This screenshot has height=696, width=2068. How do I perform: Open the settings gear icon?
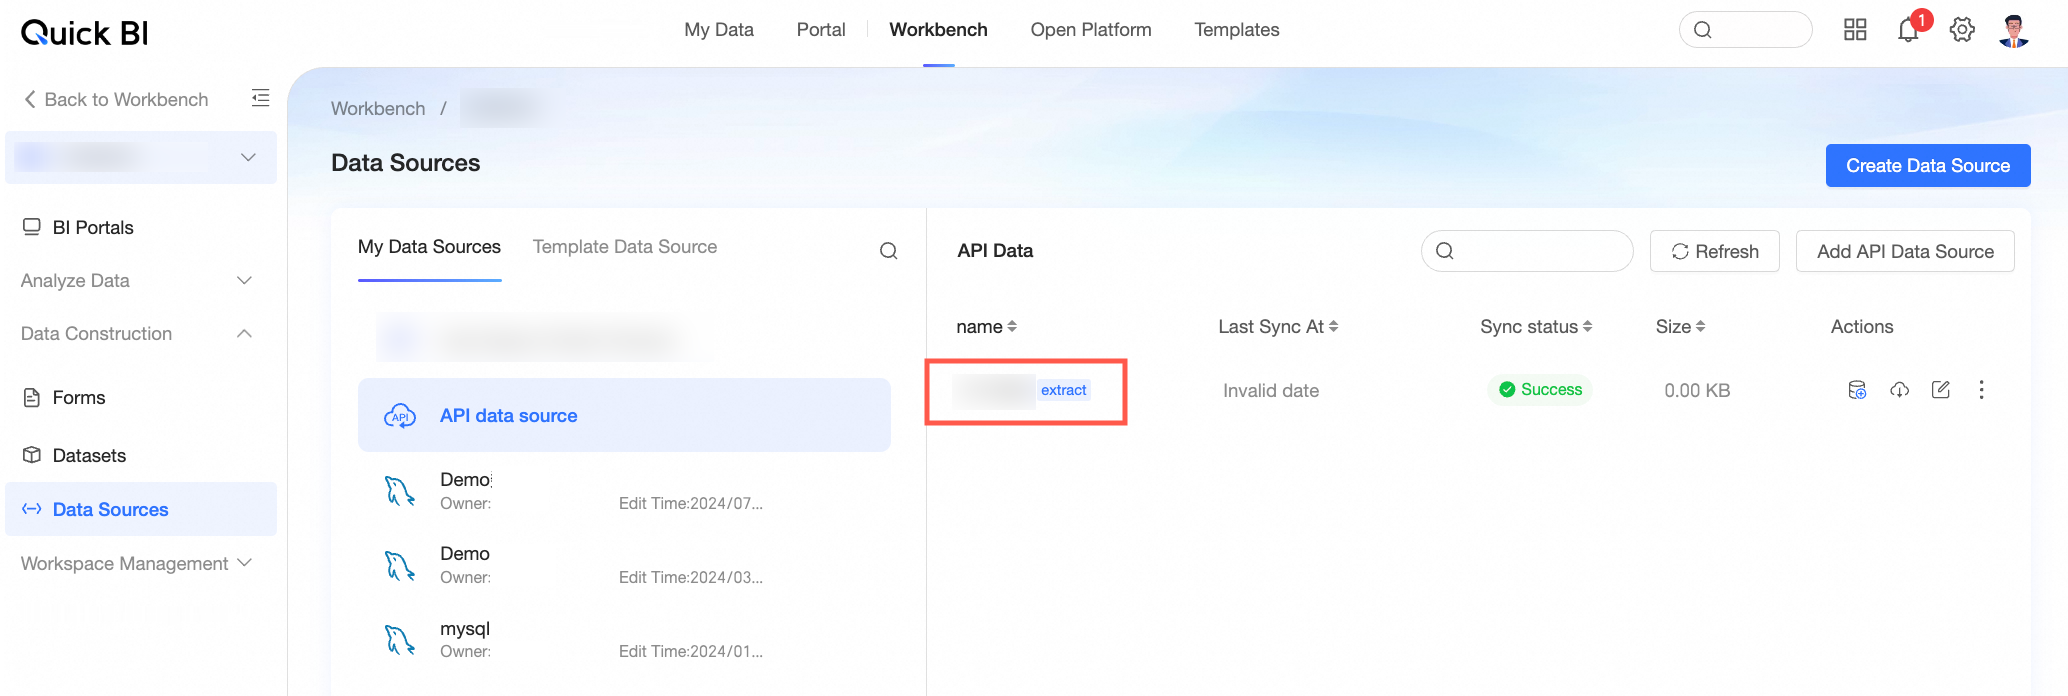point(1962,30)
